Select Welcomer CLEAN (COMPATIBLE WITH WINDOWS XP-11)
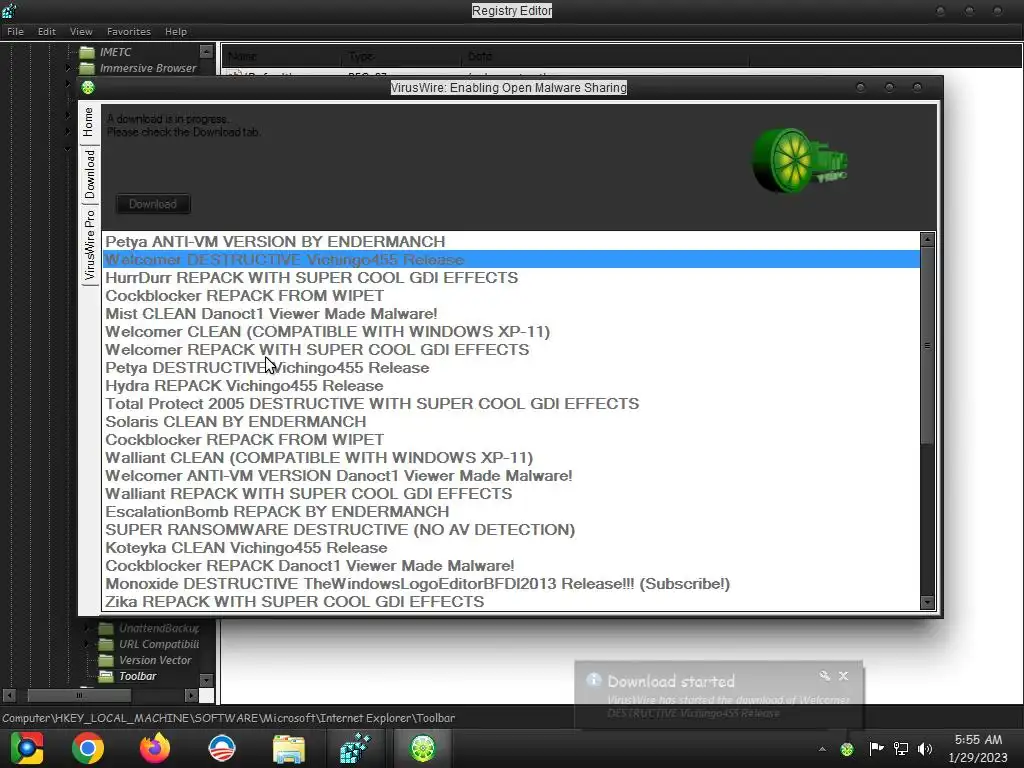Screen dimensions: 1024x768 (511, 332)
